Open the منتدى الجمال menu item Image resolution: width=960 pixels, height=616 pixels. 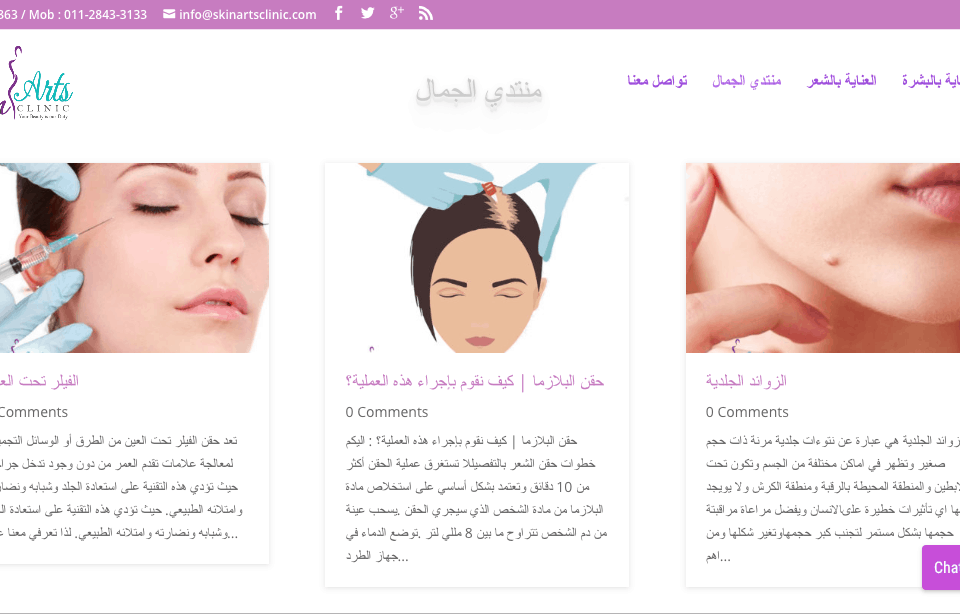(x=747, y=80)
